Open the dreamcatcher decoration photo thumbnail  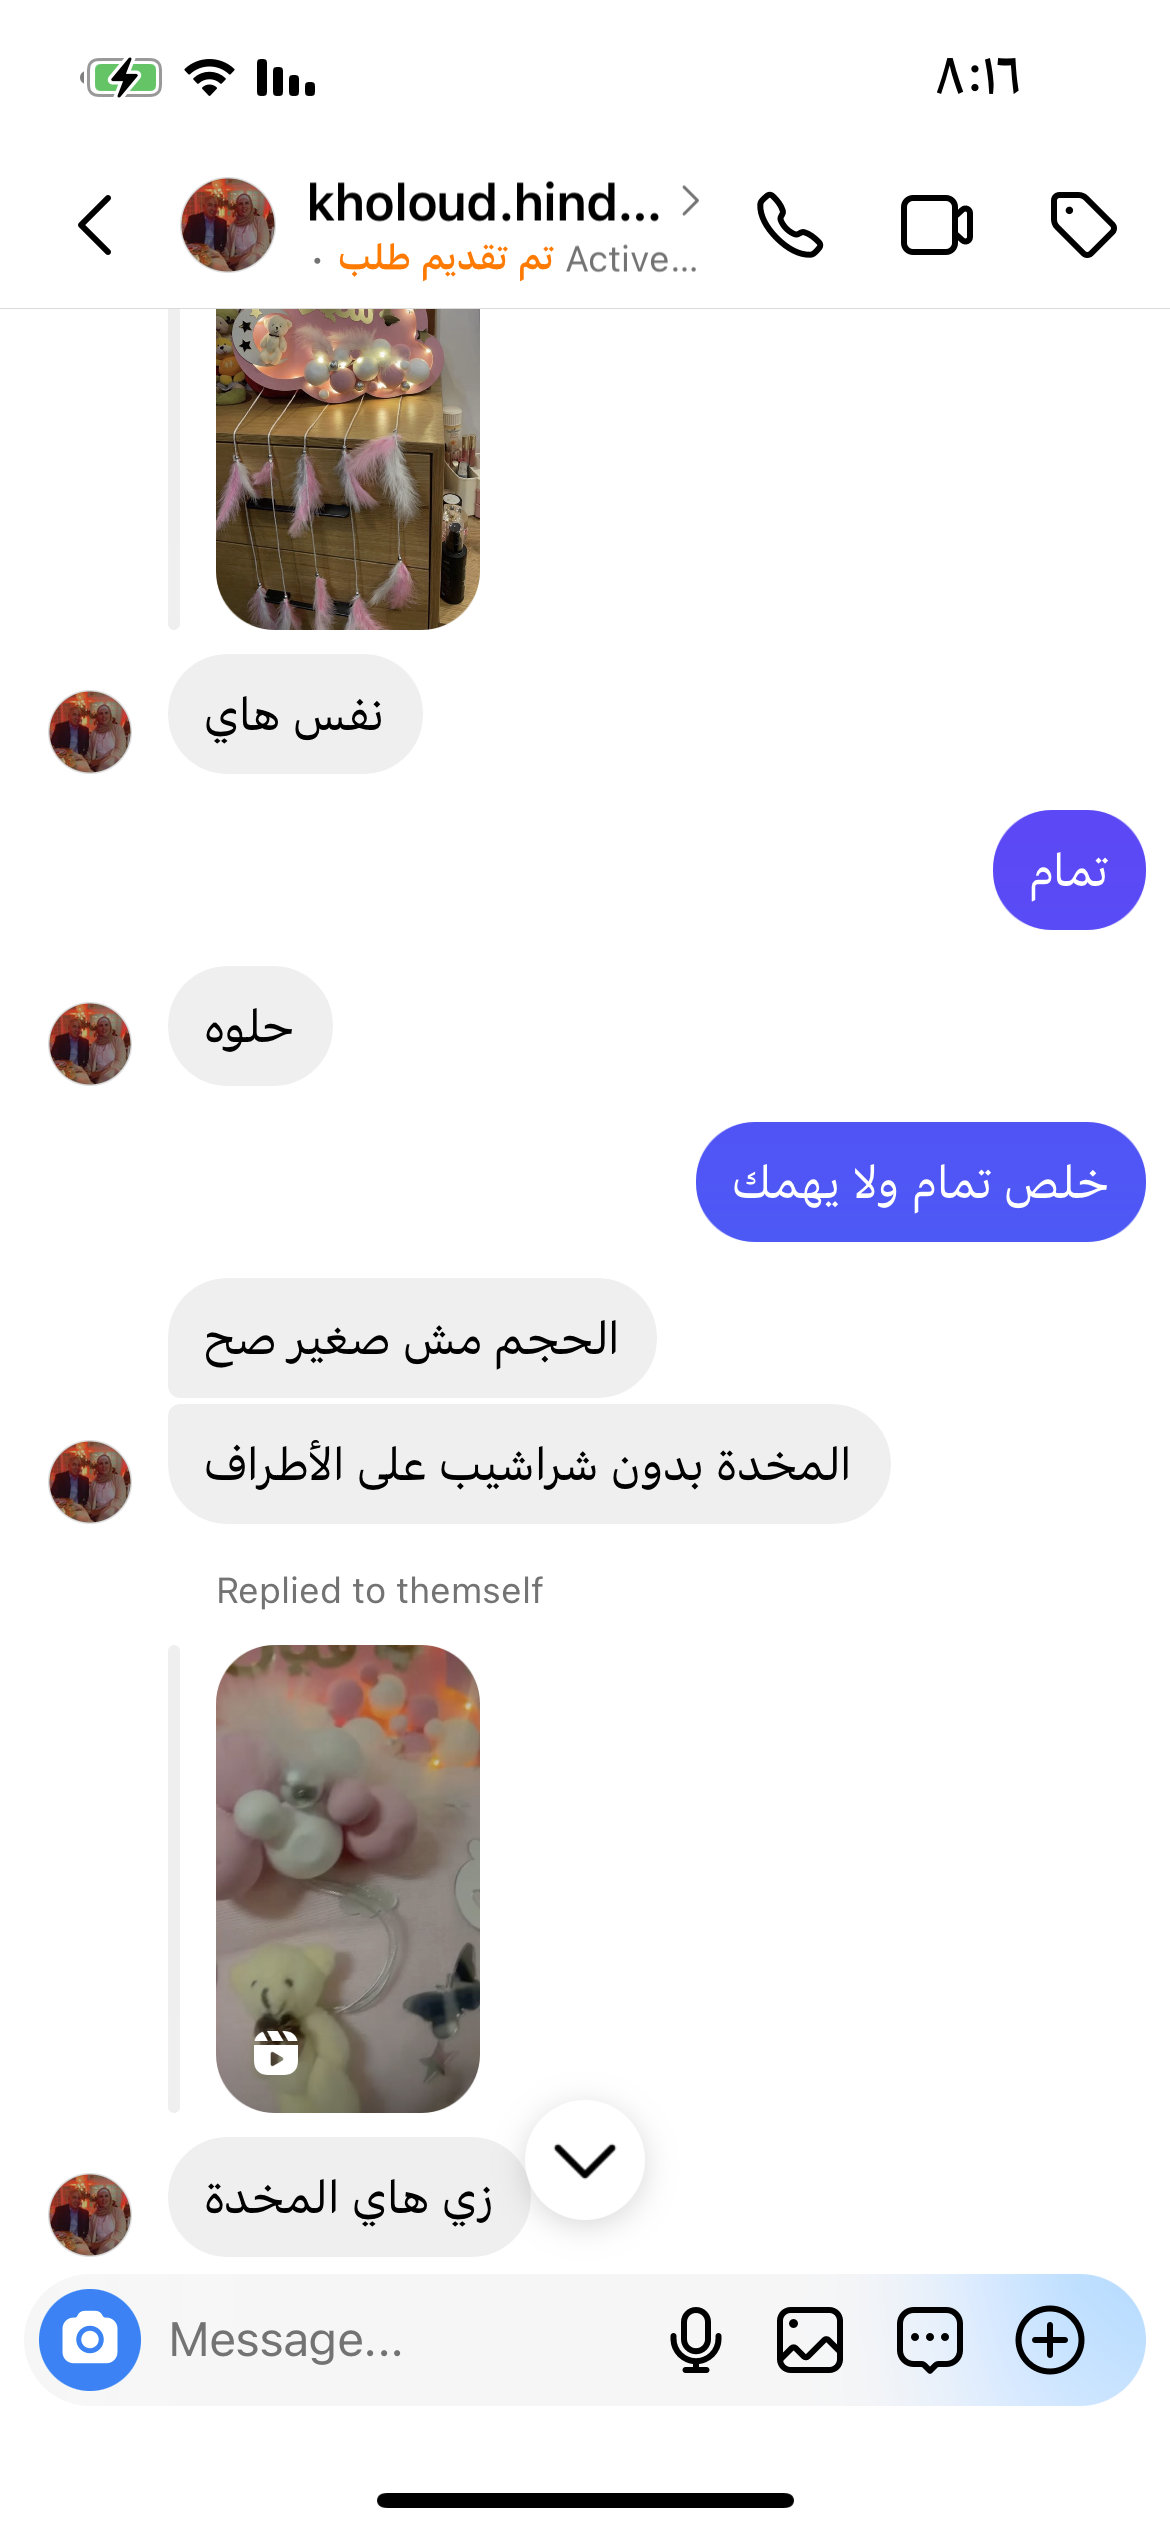348,469
